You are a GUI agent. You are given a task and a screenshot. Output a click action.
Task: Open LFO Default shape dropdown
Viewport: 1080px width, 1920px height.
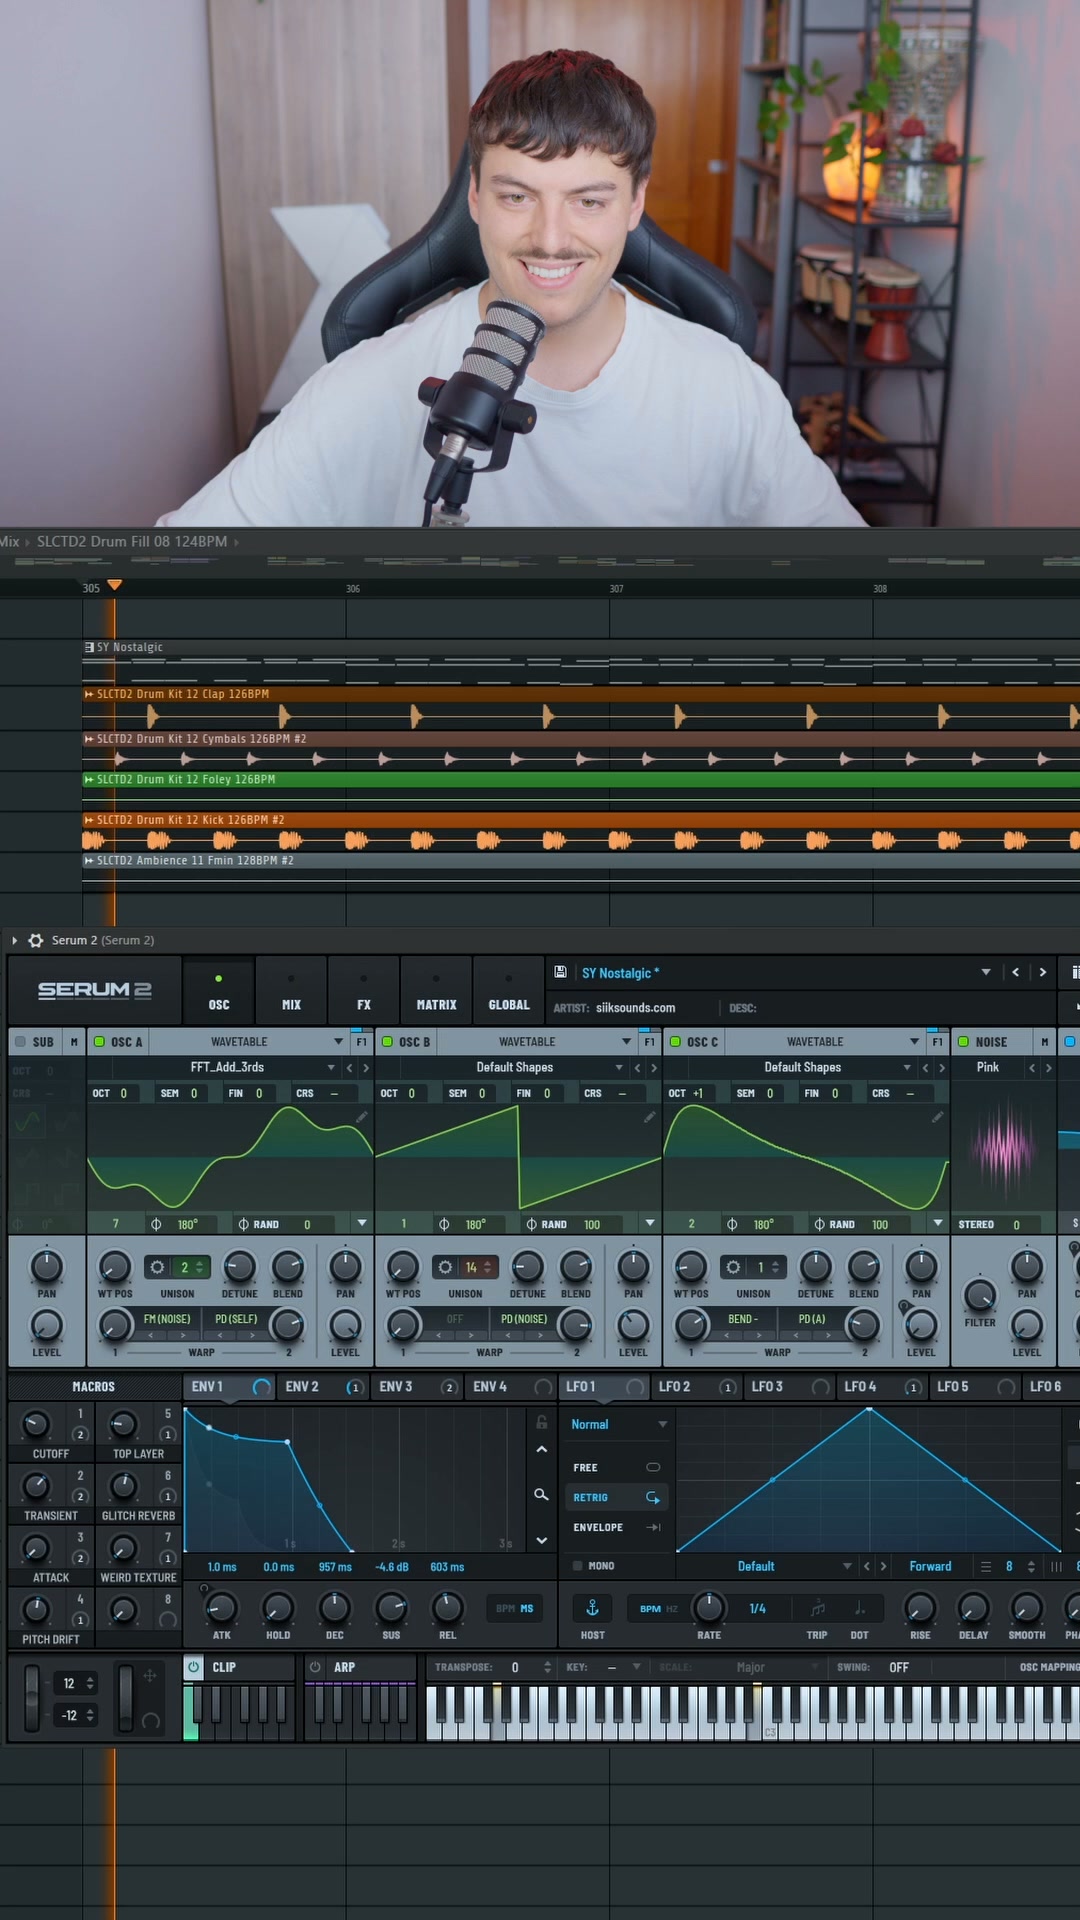tap(847, 1566)
